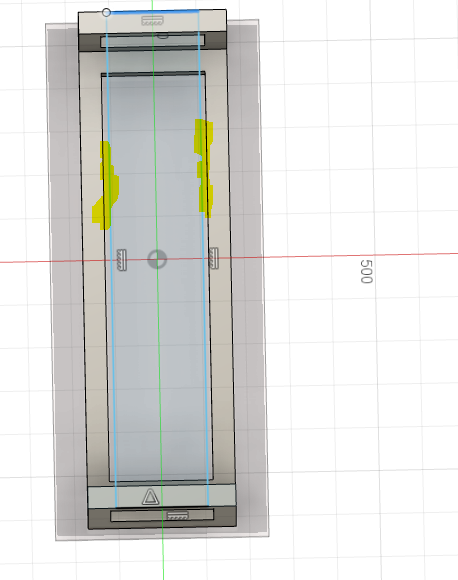Click the white sketch endpoint circle at top

[106, 13]
